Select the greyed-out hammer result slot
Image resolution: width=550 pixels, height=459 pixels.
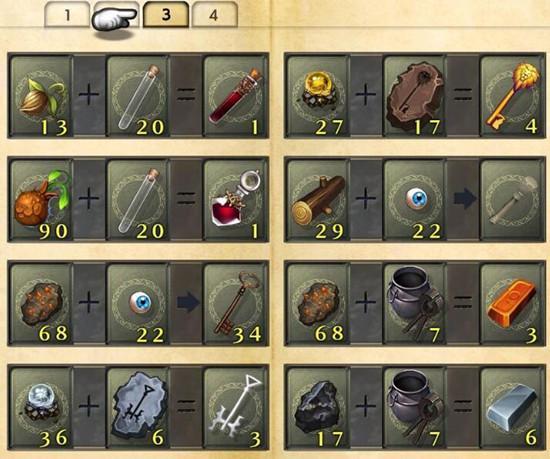click(511, 200)
